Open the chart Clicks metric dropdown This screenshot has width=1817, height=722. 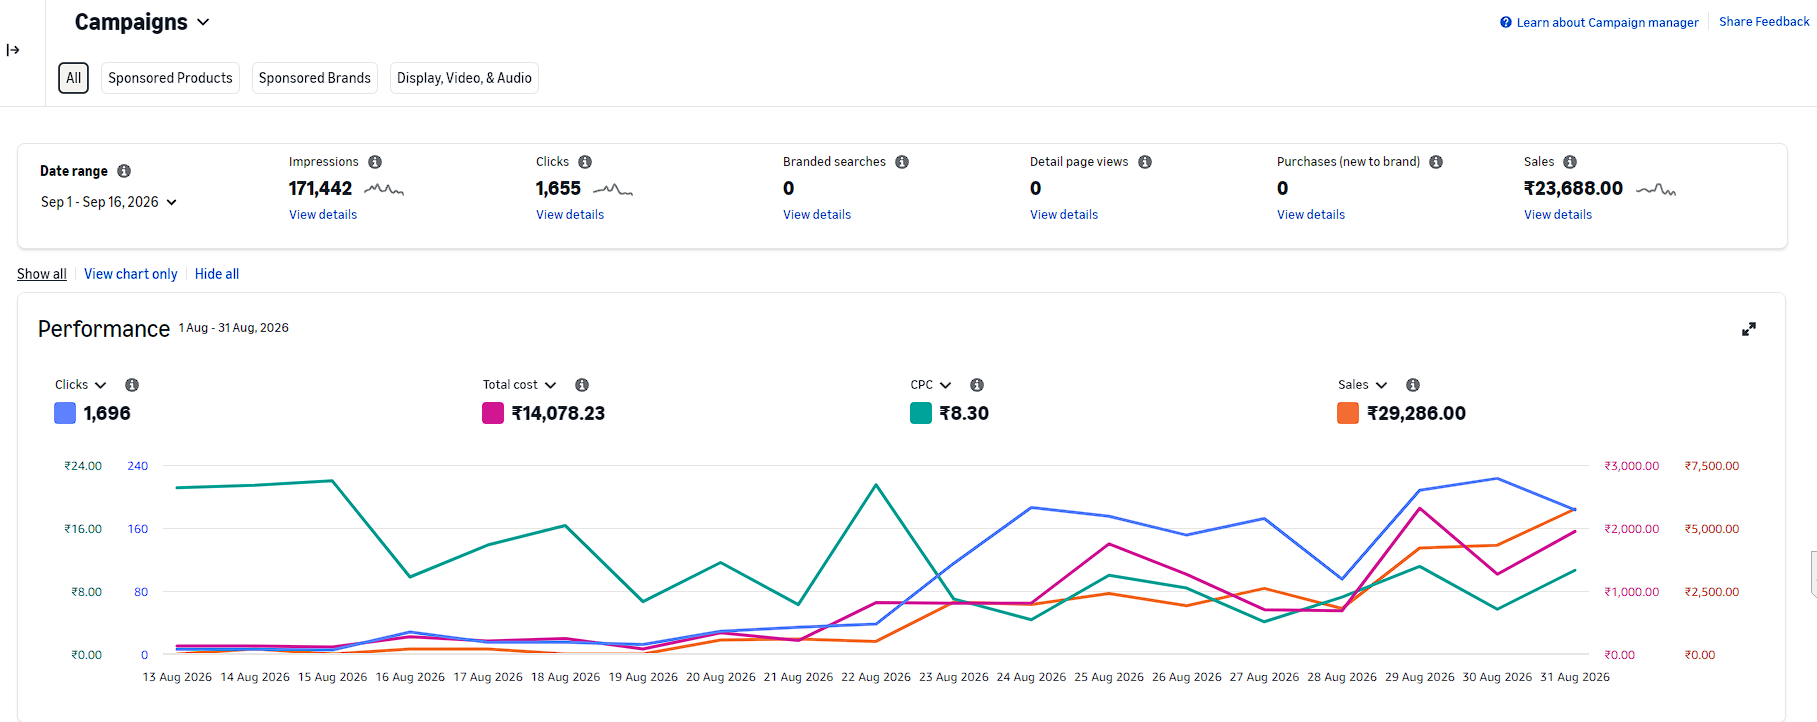click(81, 385)
